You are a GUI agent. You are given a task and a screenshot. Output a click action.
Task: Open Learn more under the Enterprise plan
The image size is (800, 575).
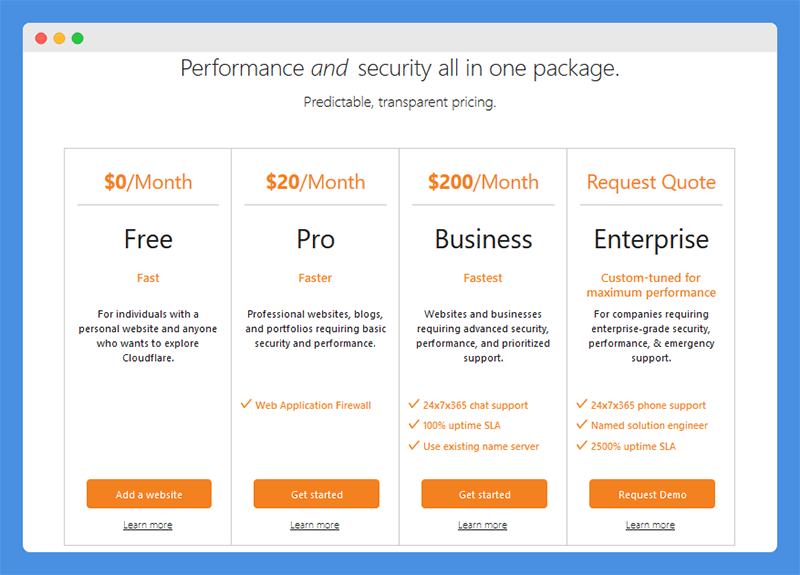[x=651, y=525]
